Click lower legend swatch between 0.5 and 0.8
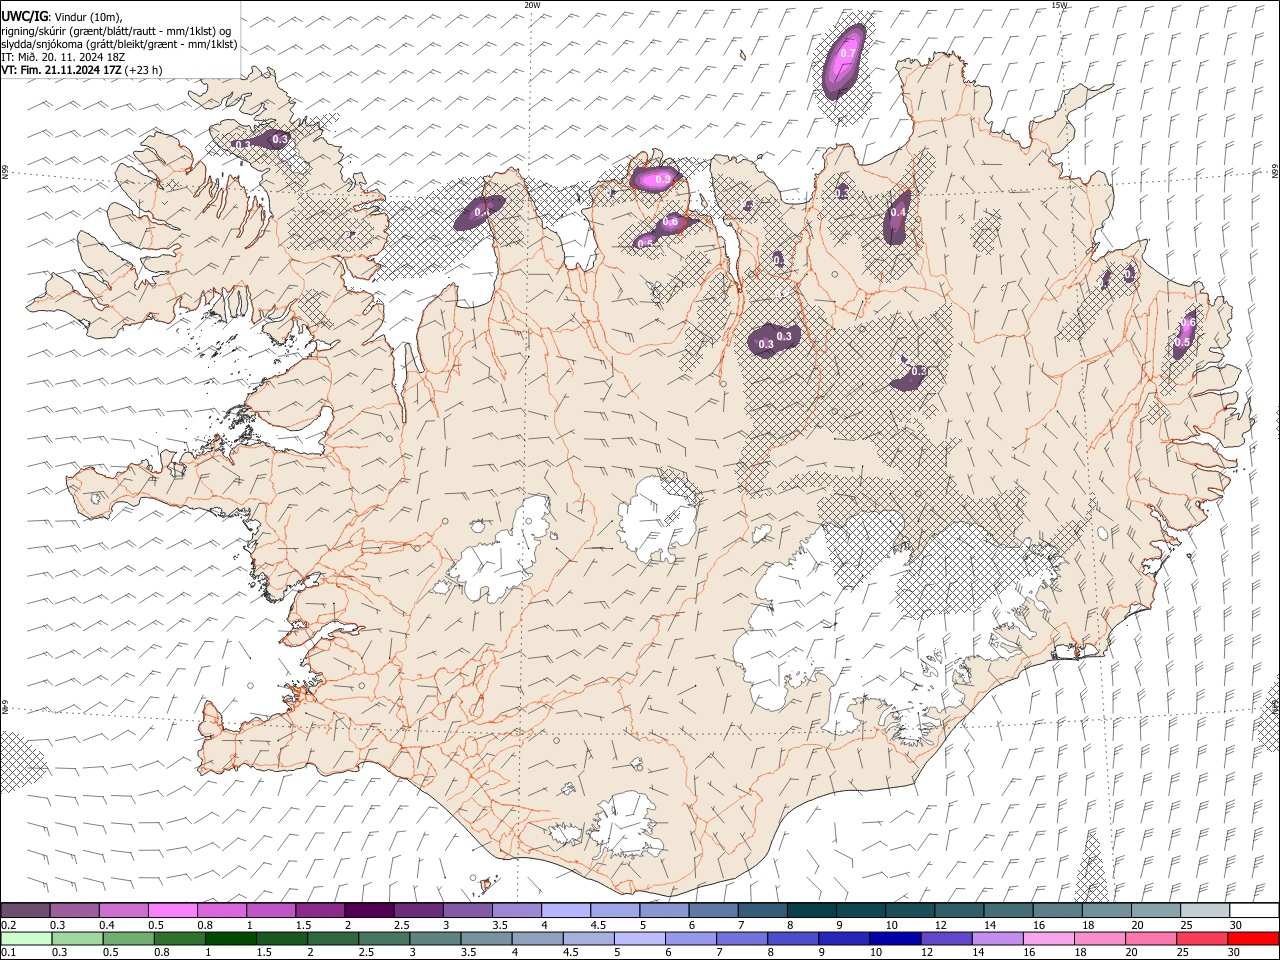Screen dimensions: 1280x960 click(x=128, y=938)
